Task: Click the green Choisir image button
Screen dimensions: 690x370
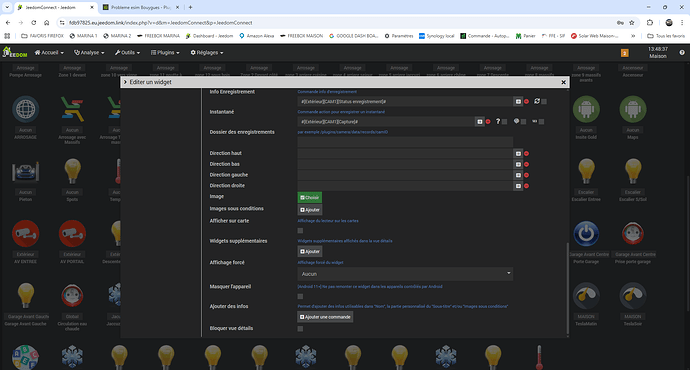Action: point(309,198)
